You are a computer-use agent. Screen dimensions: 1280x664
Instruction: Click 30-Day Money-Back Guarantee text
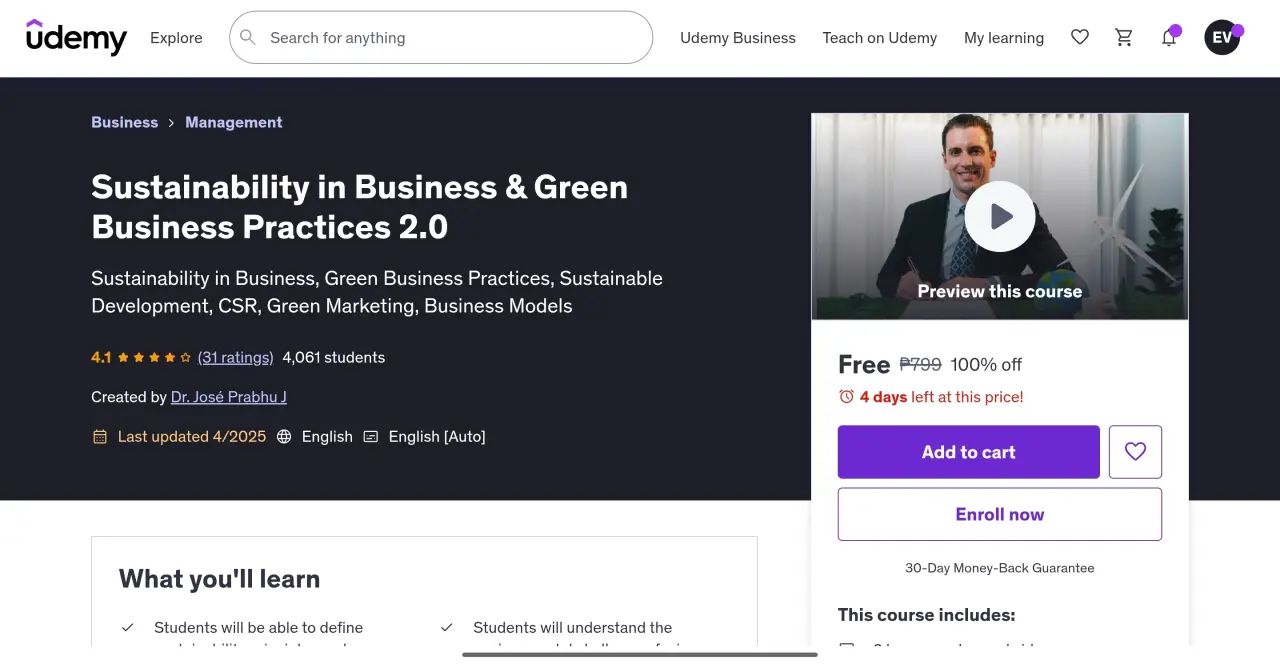click(1000, 568)
